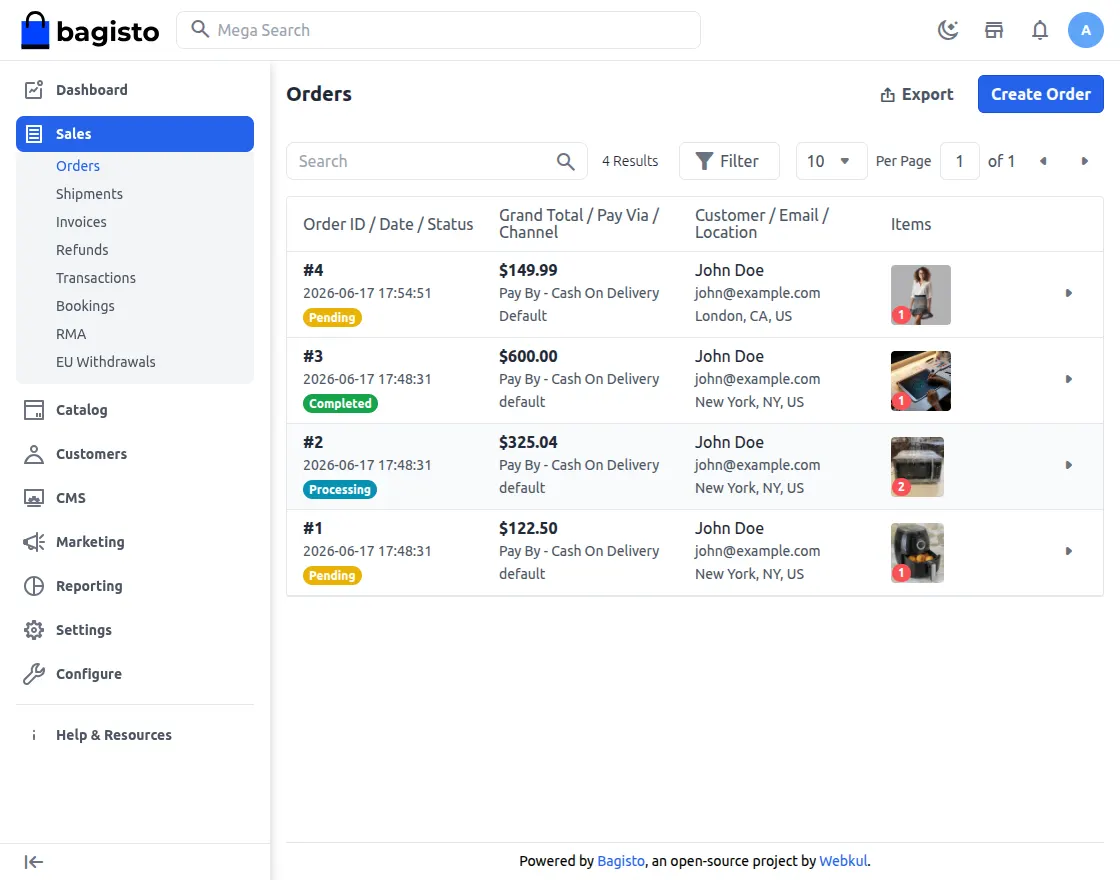Open Refunds submenu link
The width and height of the screenshot is (1120, 880).
click(x=82, y=250)
